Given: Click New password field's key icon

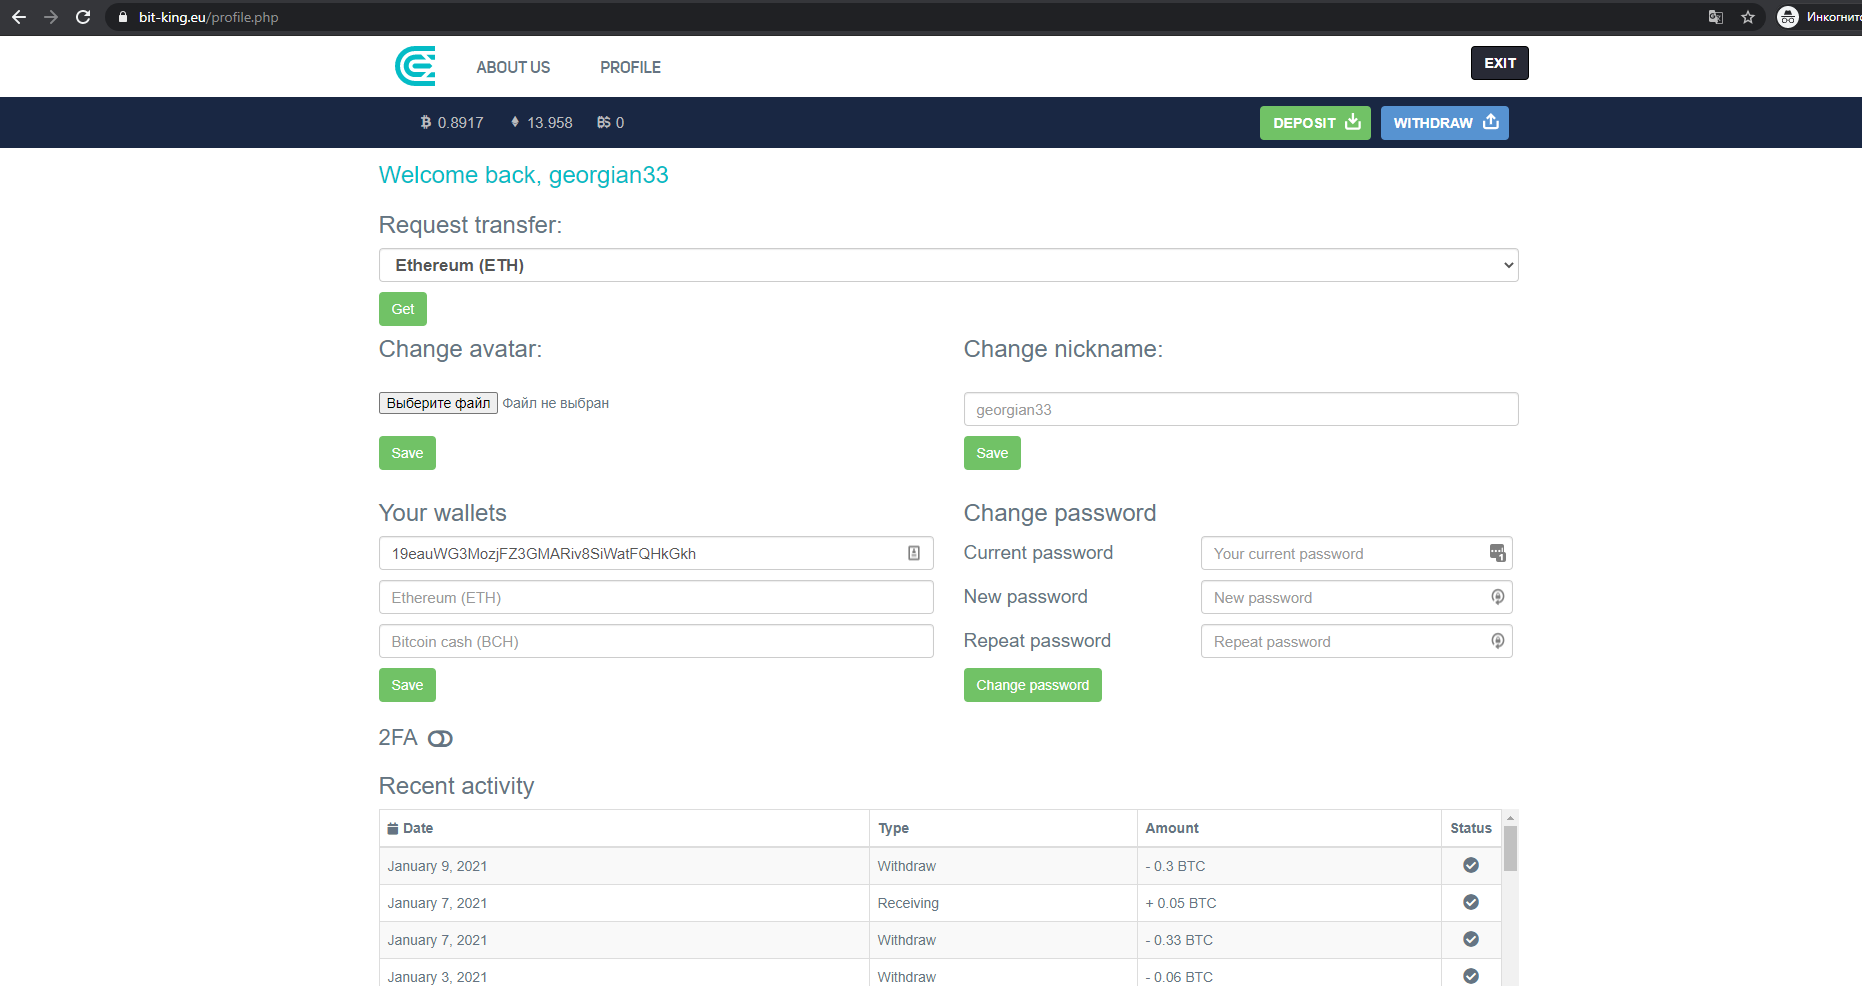Looking at the screenshot, I should point(1497,597).
